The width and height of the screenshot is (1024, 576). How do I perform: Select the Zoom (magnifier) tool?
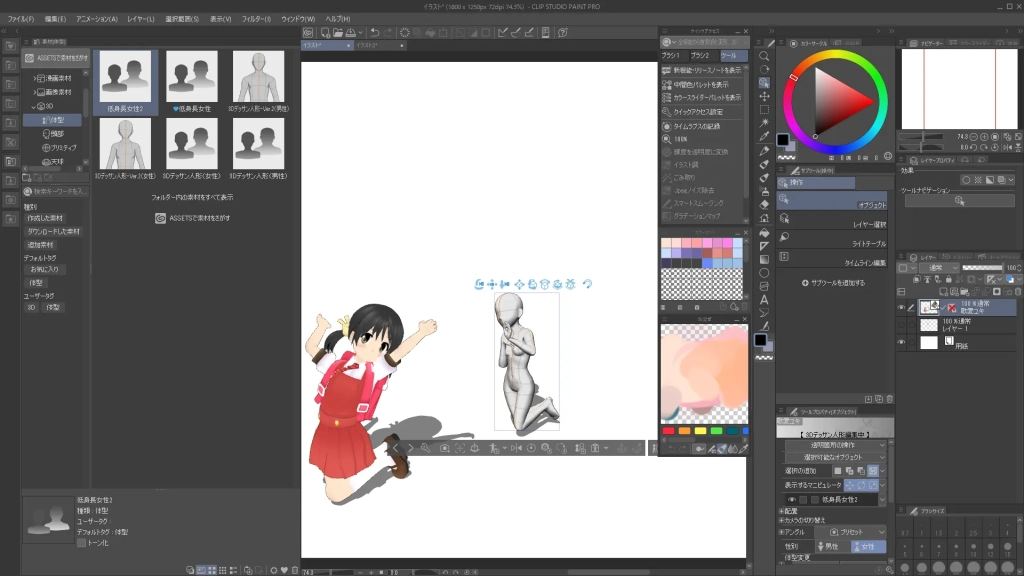click(764, 55)
